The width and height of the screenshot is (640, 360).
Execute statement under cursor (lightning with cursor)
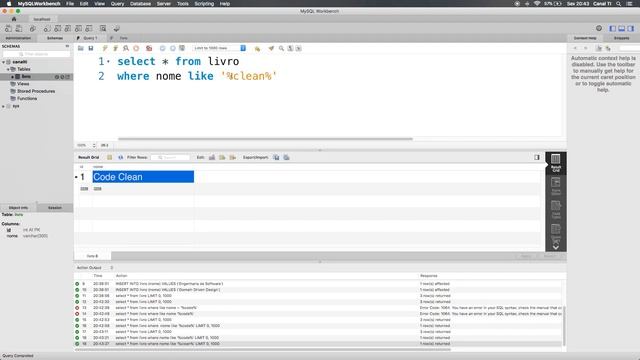pos(116,49)
